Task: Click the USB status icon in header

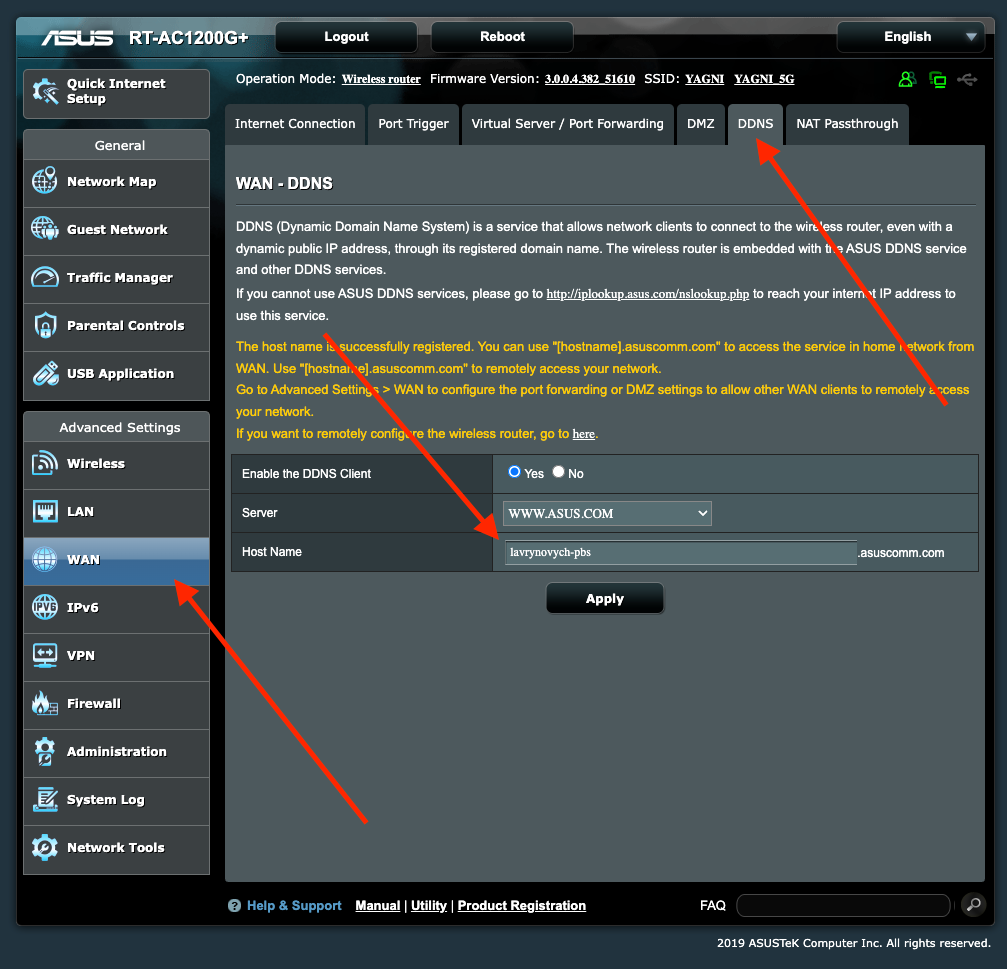Action: 967,79
